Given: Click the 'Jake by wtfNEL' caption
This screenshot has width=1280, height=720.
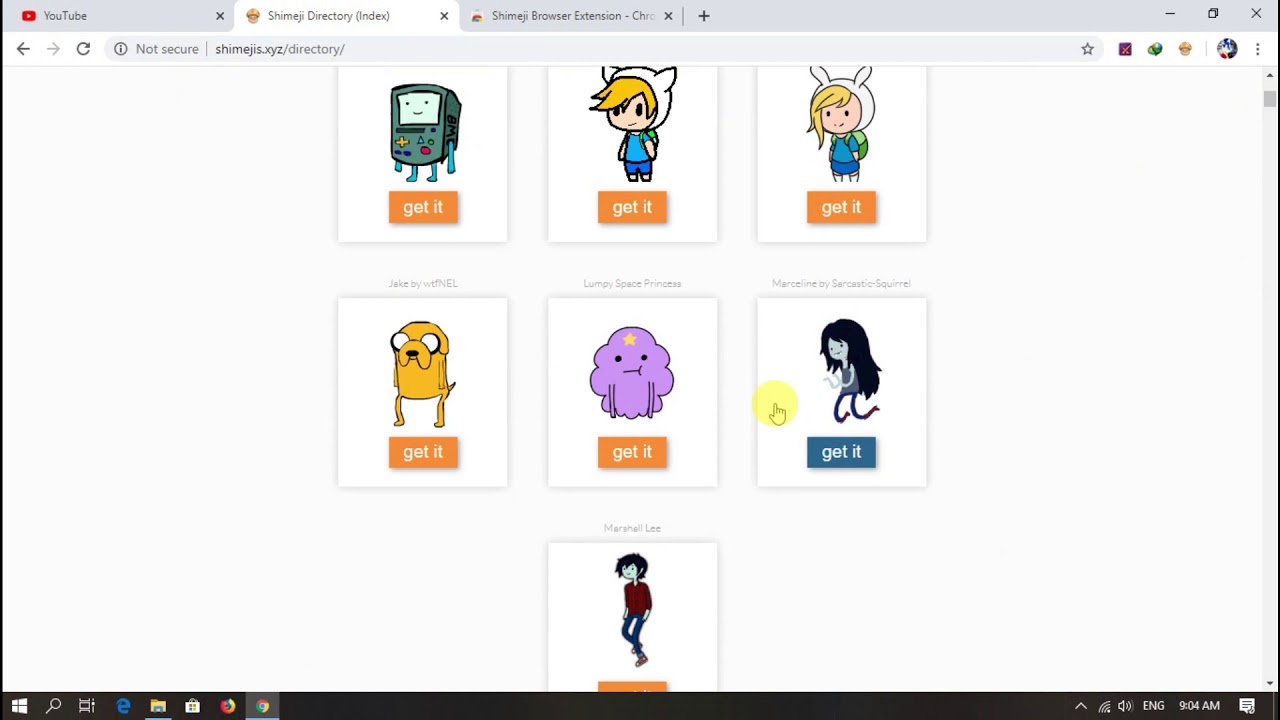Looking at the screenshot, I should (x=423, y=284).
